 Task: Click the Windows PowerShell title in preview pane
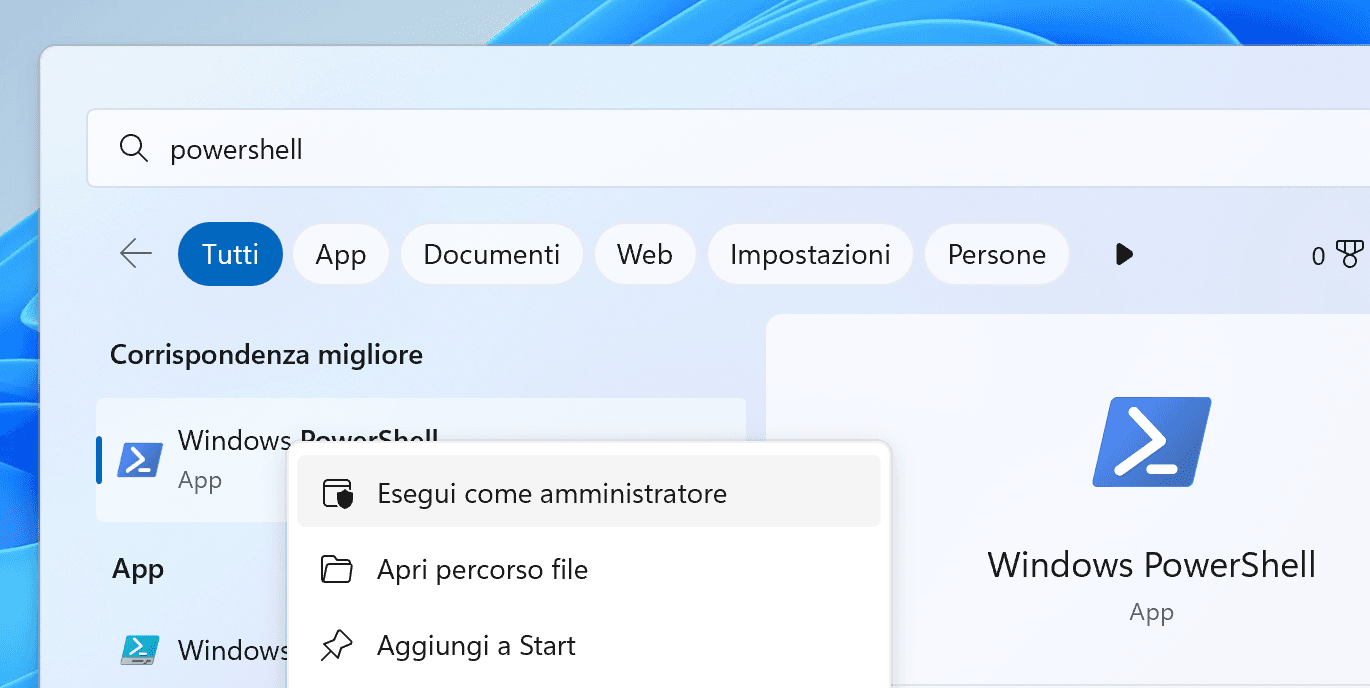[1152, 565]
